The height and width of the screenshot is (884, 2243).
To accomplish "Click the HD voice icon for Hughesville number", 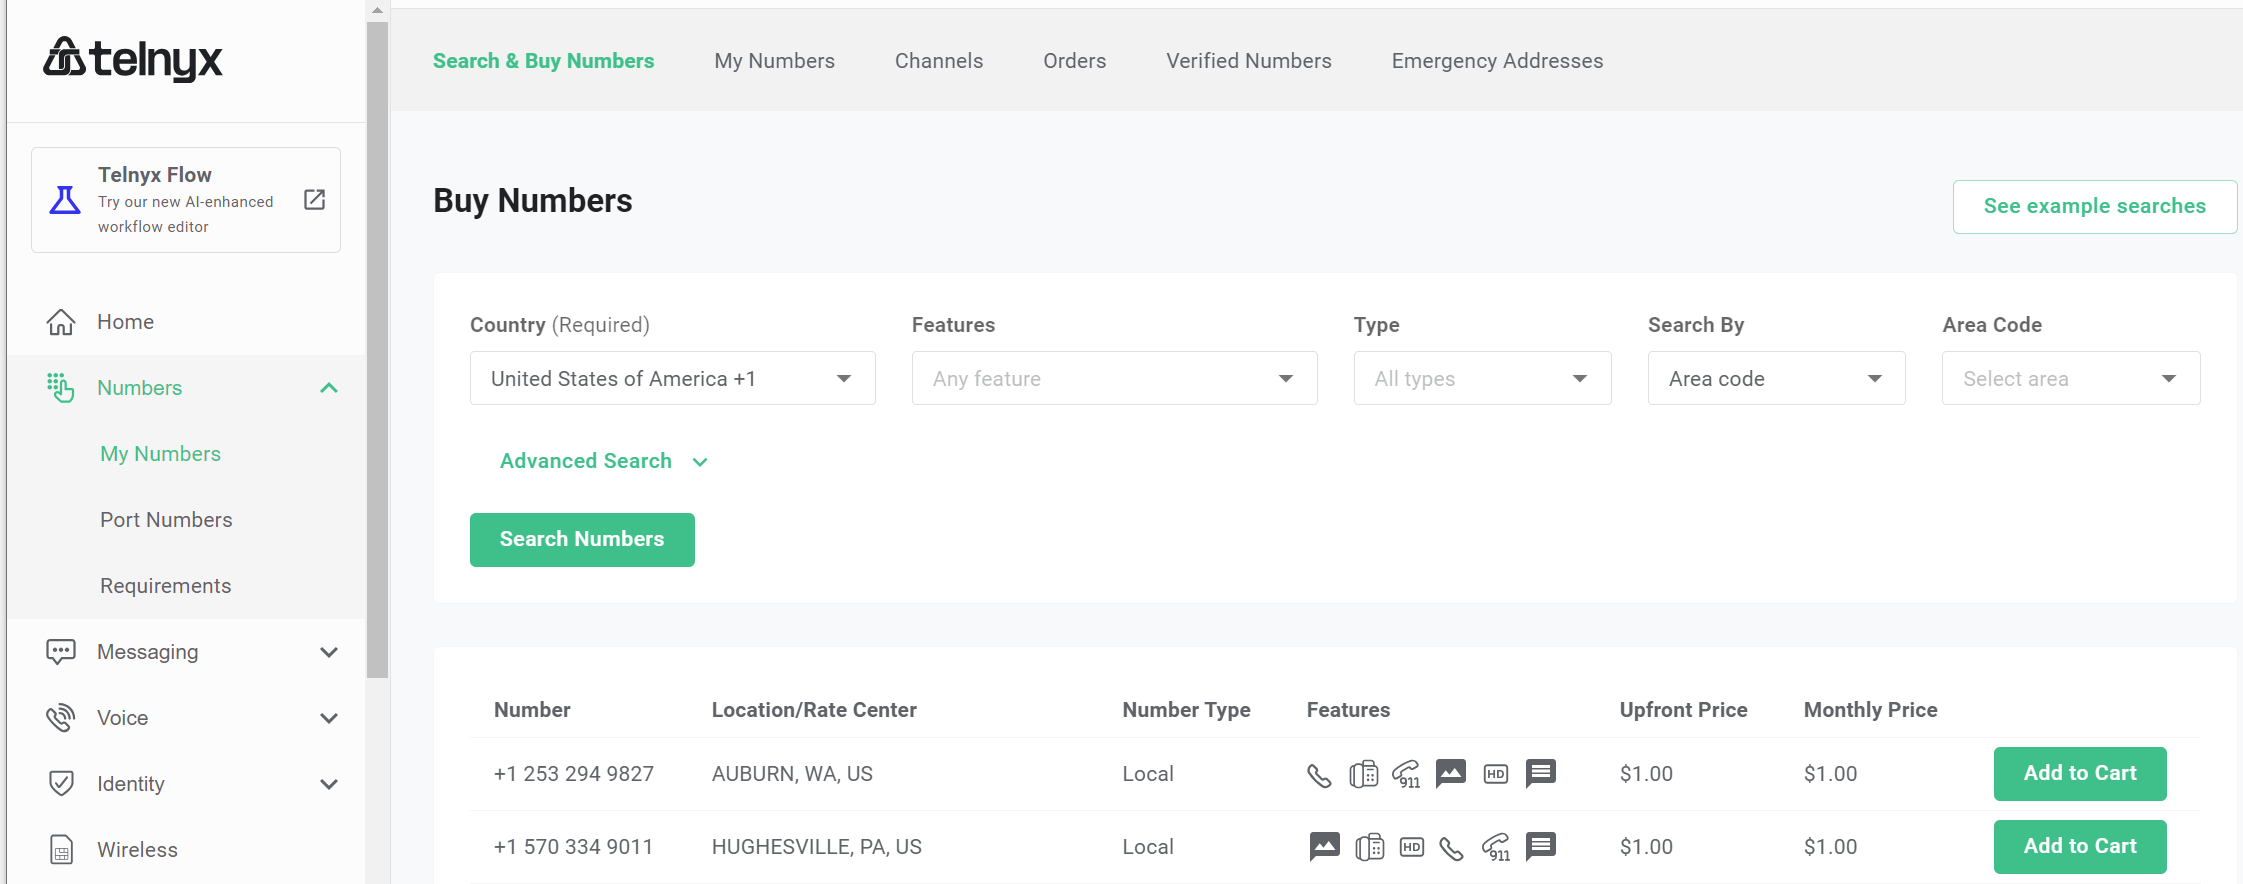I will [x=1411, y=847].
